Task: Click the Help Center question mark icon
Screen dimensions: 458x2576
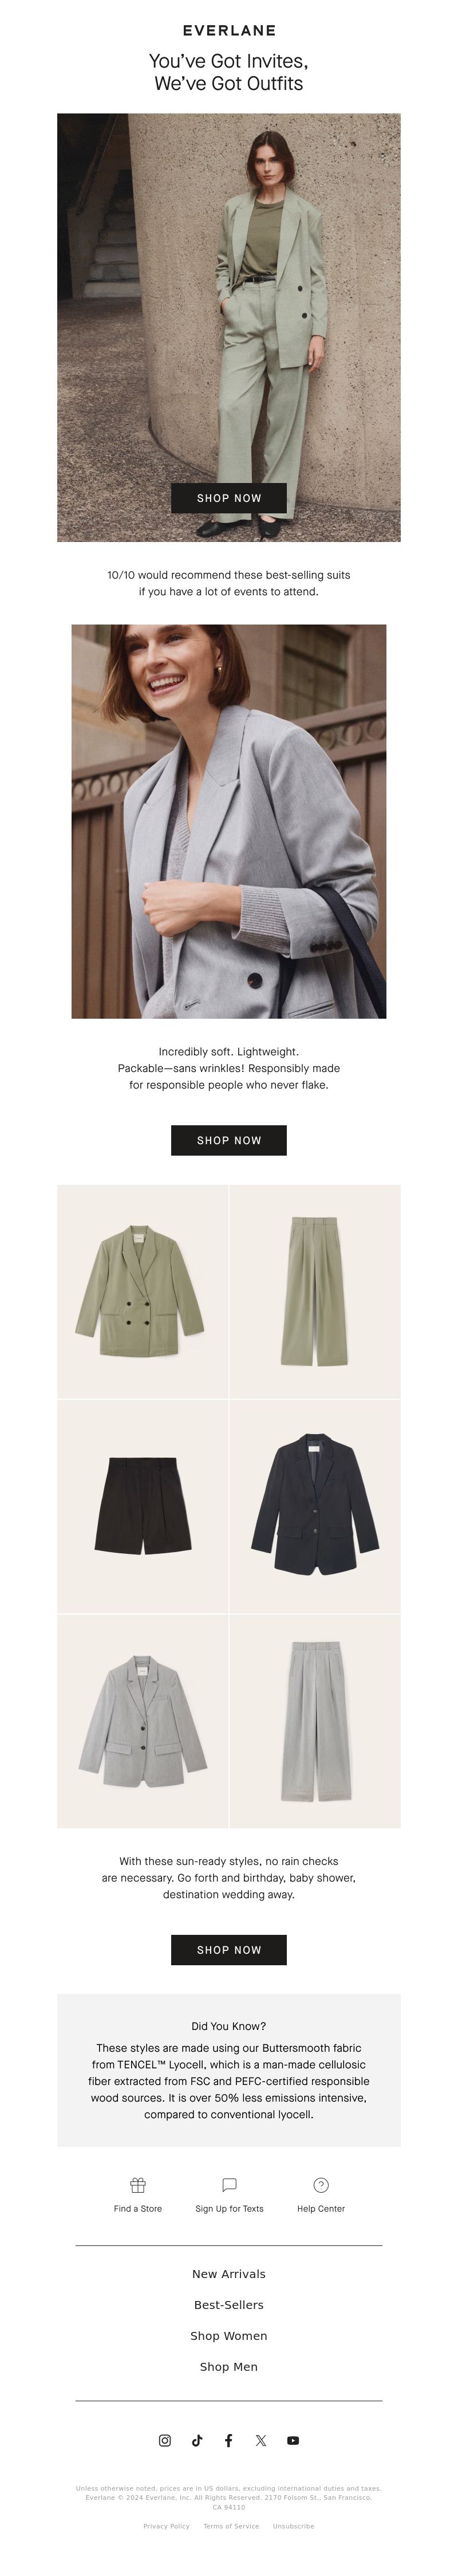Action: (321, 2184)
